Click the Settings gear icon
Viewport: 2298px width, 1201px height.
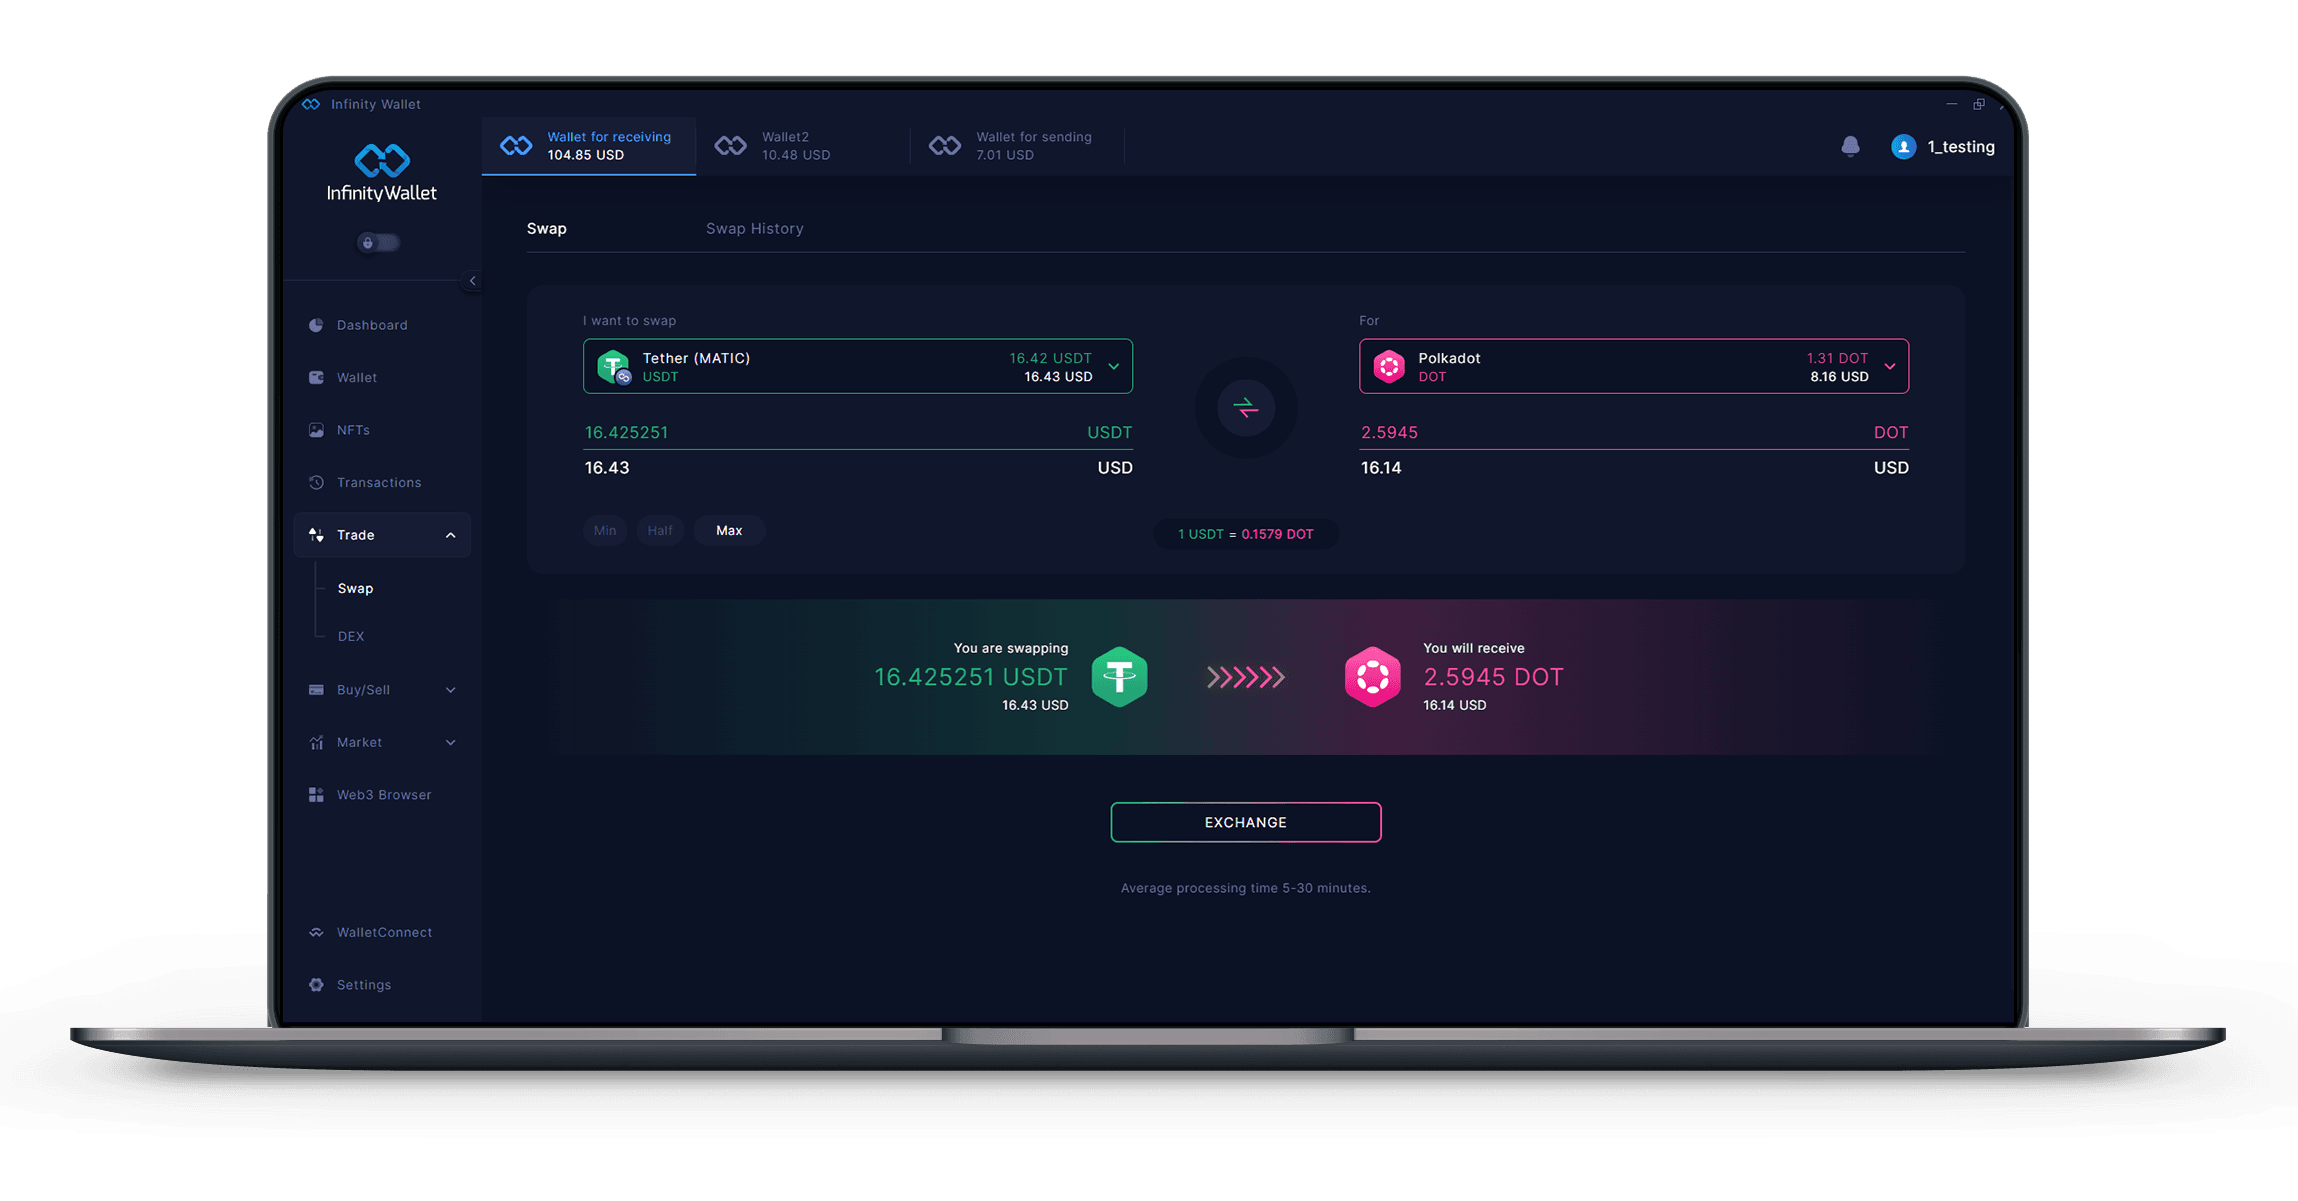click(x=316, y=985)
